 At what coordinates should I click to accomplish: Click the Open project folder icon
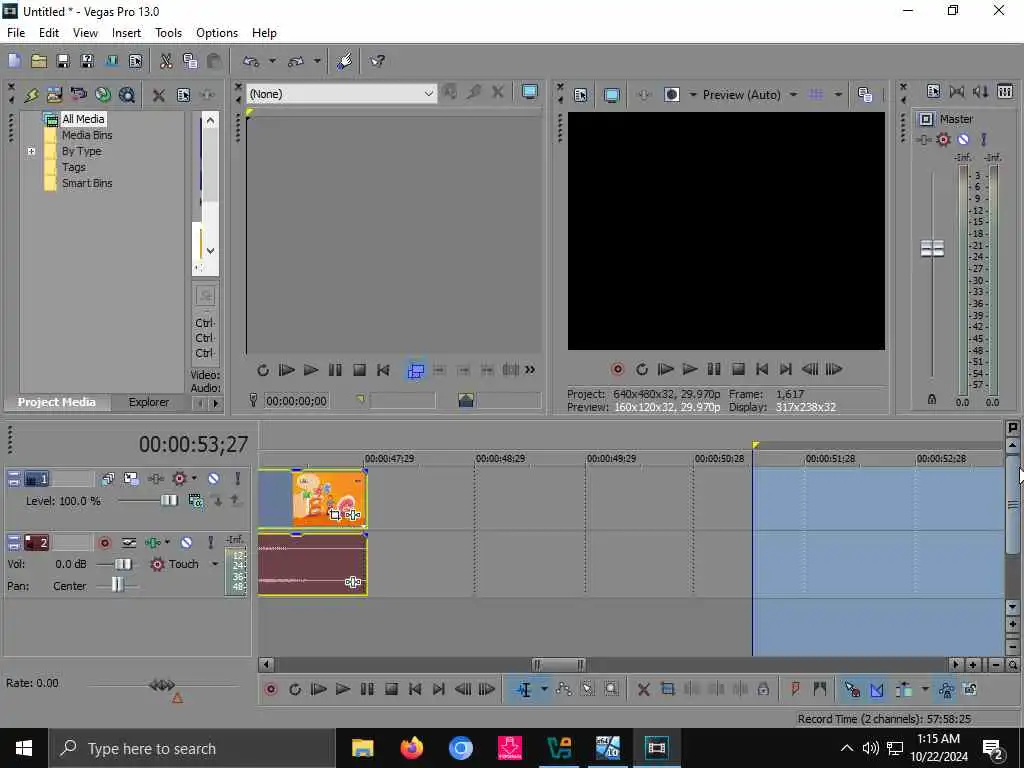click(x=39, y=61)
